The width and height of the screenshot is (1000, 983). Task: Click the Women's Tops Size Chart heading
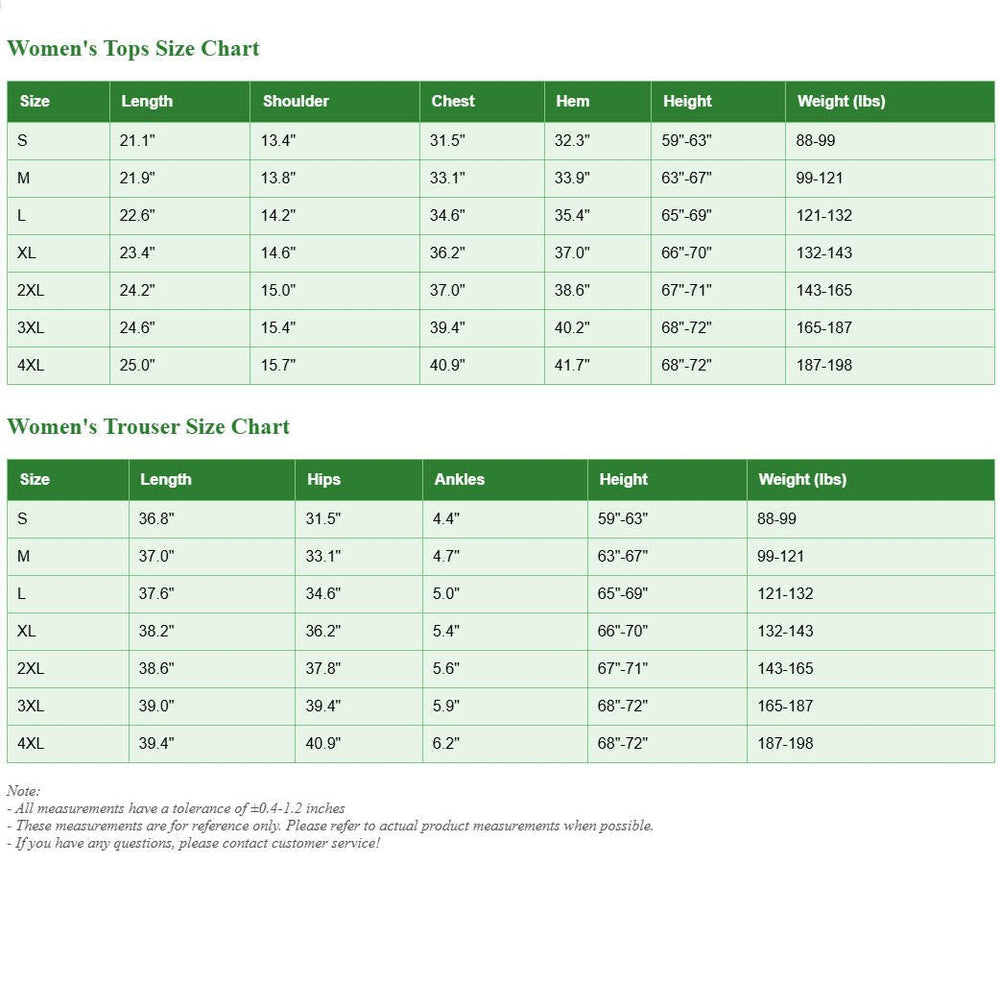coord(133,49)
